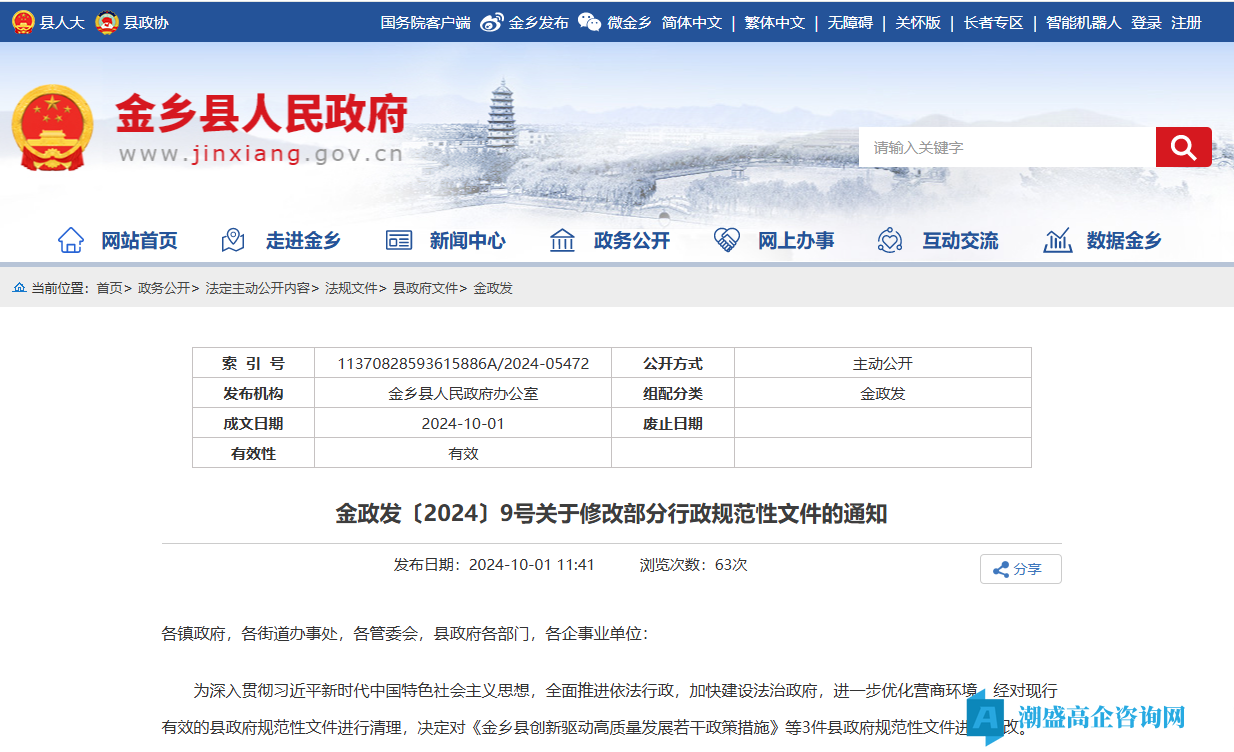The height and width of the screenshot is (752, 1234).
Task: Open the 智能机器人 link
Action: [x=1083, y=22]
